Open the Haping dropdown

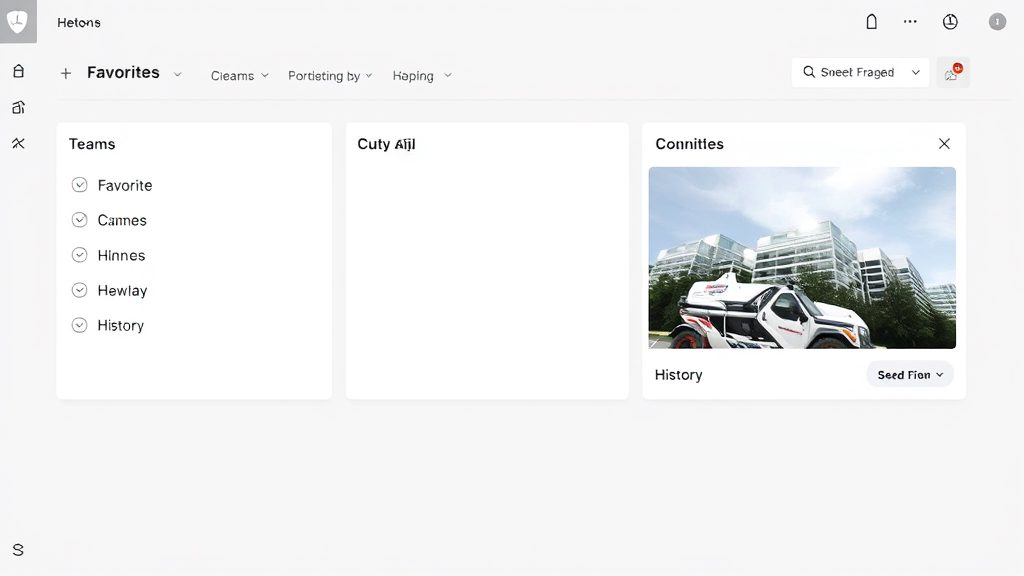[422, 76]
